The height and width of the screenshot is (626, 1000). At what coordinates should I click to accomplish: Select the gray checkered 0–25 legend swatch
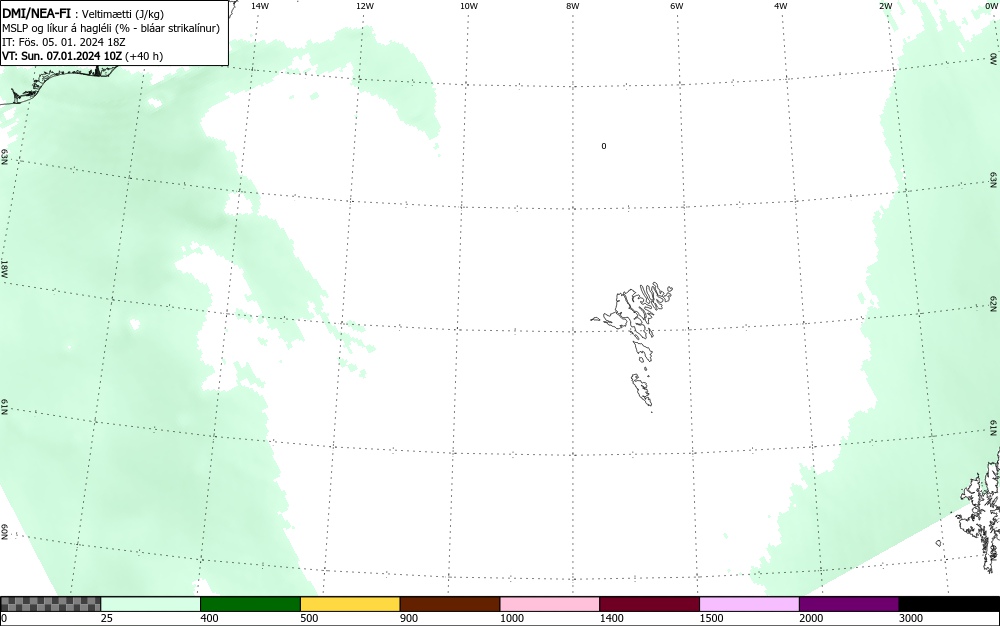(50, 604)
